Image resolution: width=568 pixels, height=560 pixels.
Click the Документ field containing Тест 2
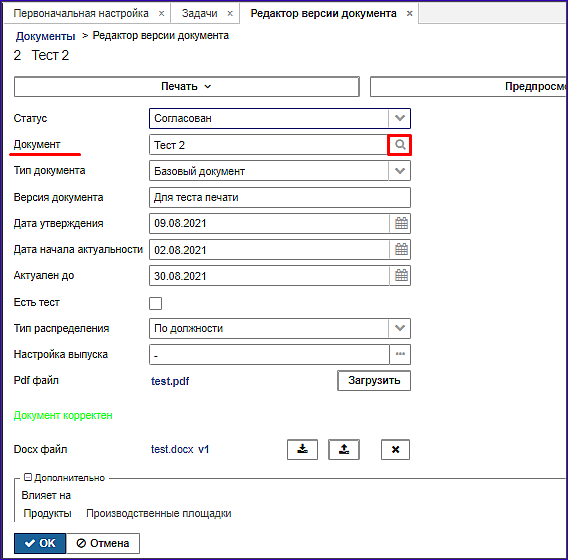point(268,145)
